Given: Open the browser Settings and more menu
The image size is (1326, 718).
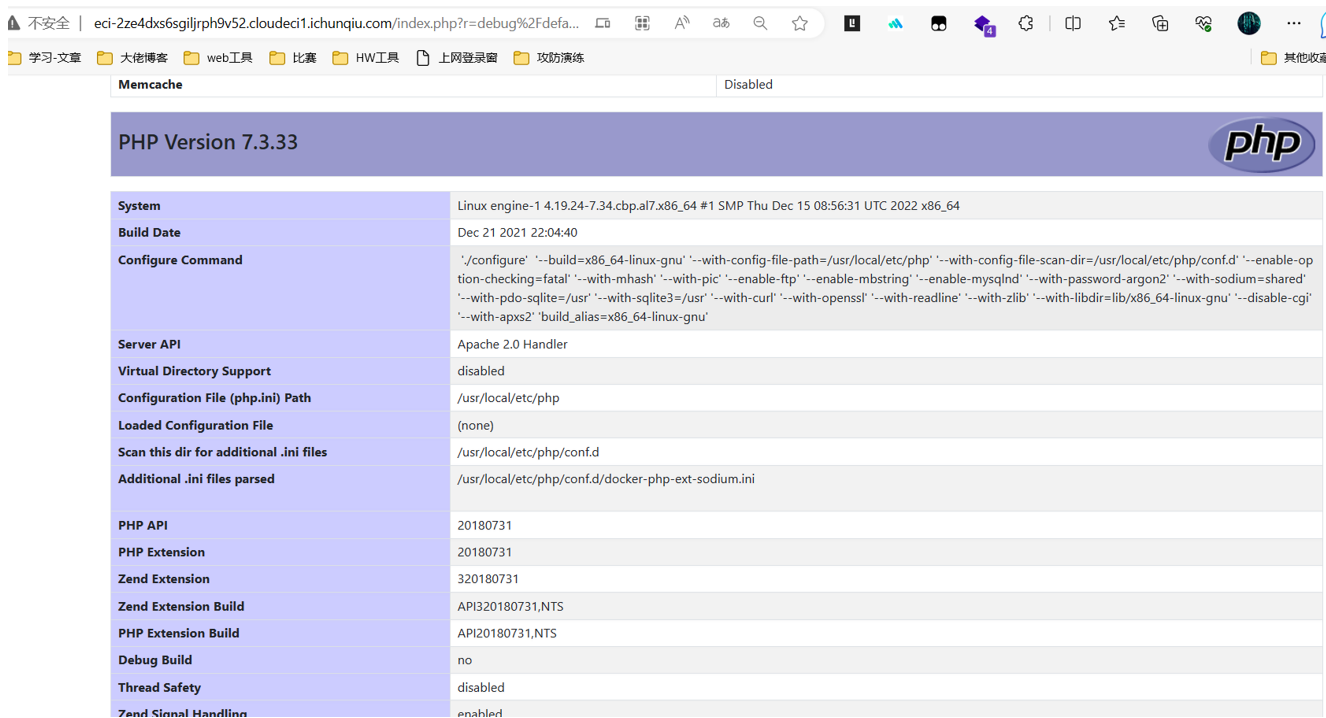Looking at the screenshot, I should (1294, 23).
